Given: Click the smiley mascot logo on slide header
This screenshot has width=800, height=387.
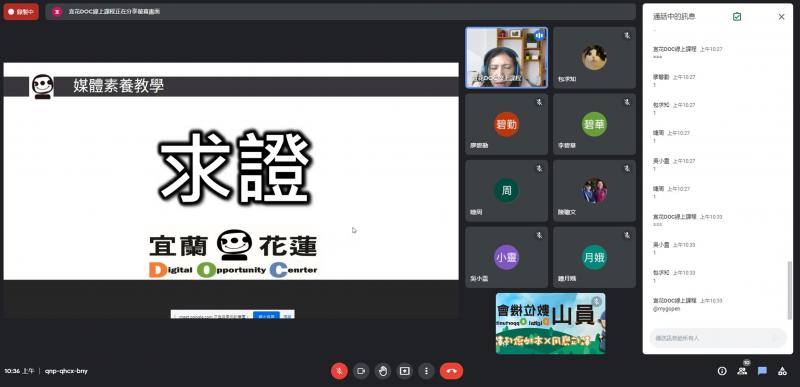Looking at the screenshot, I should tap(42, 86).
